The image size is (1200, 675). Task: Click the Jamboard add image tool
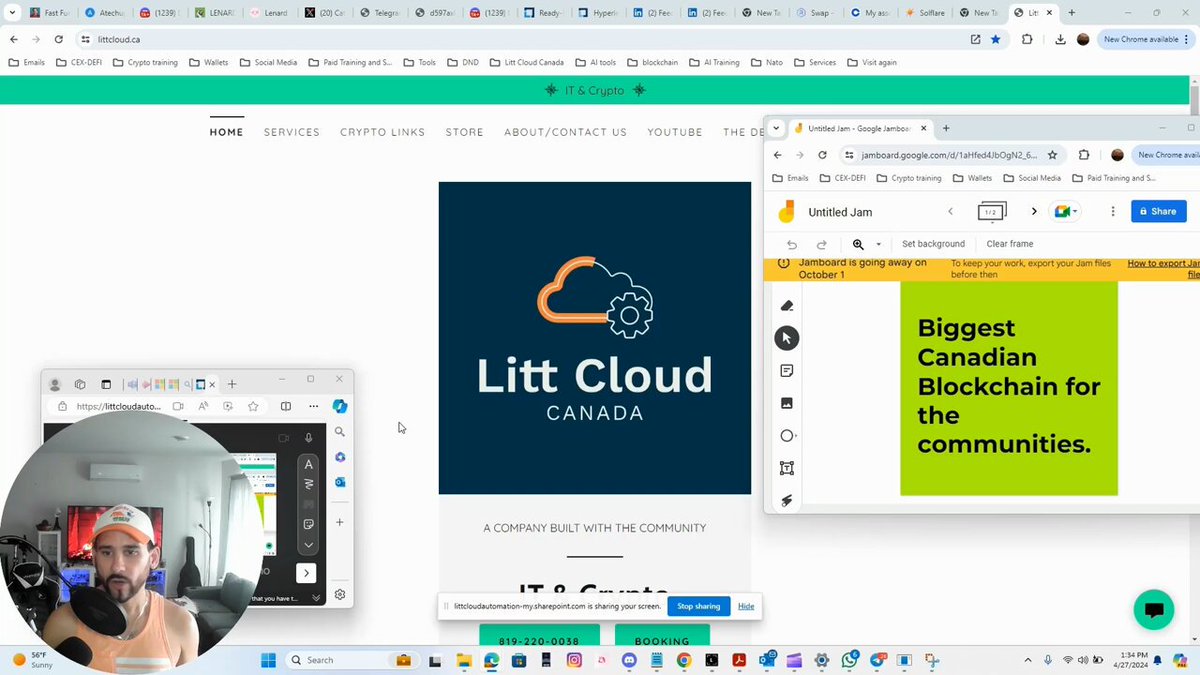pos(787,403)
